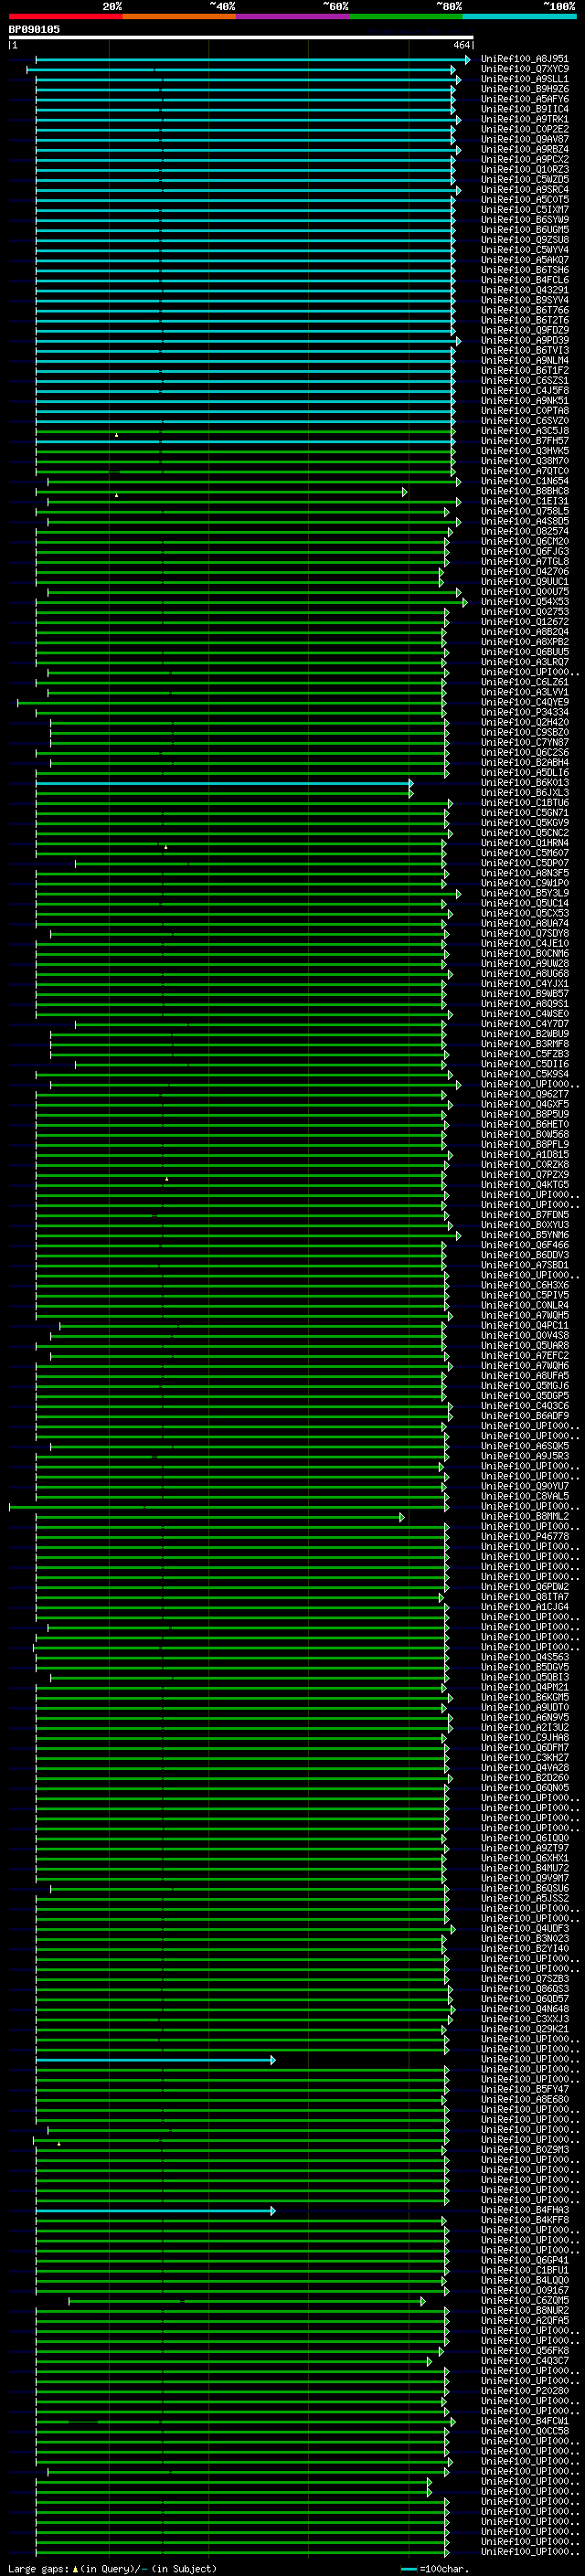Open hit UniRef100_A8J951
Viewport: 585px width, 2576px height.
(x=524, y=59)
